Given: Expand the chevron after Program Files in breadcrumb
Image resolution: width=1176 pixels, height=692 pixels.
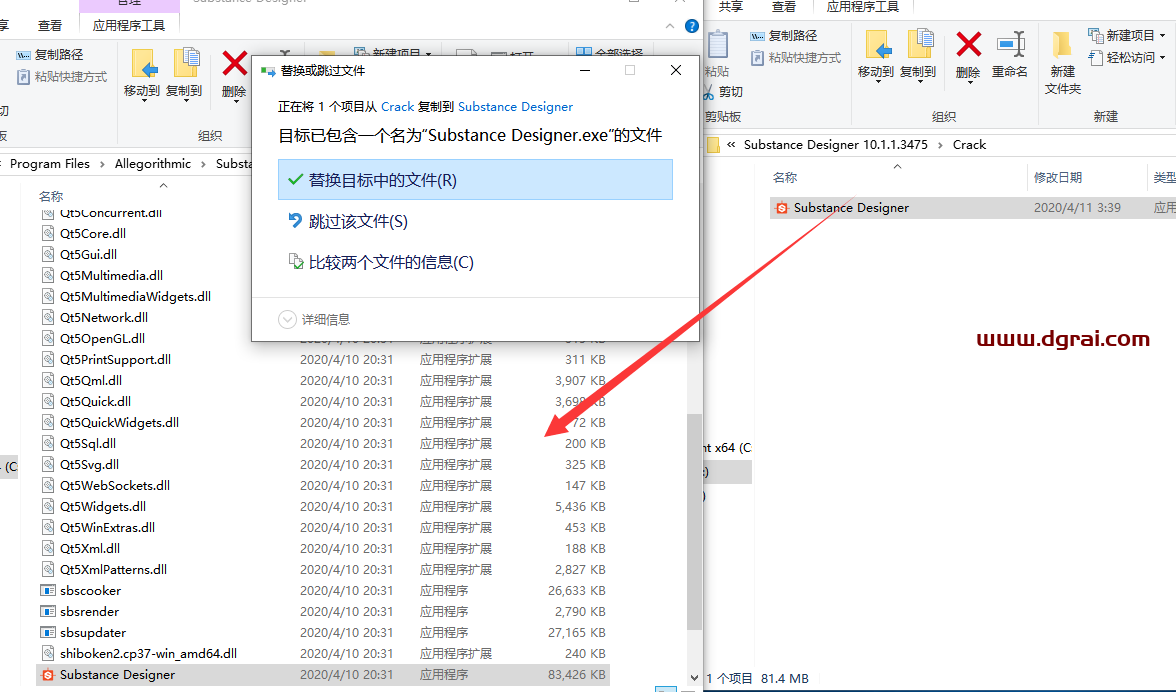Looking at the screenshot, I should point(102,164).
